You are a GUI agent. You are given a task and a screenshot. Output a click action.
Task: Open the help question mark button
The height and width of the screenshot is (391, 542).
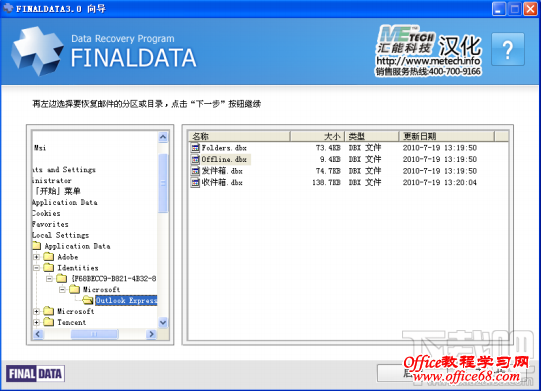click(x=507, y=49)
